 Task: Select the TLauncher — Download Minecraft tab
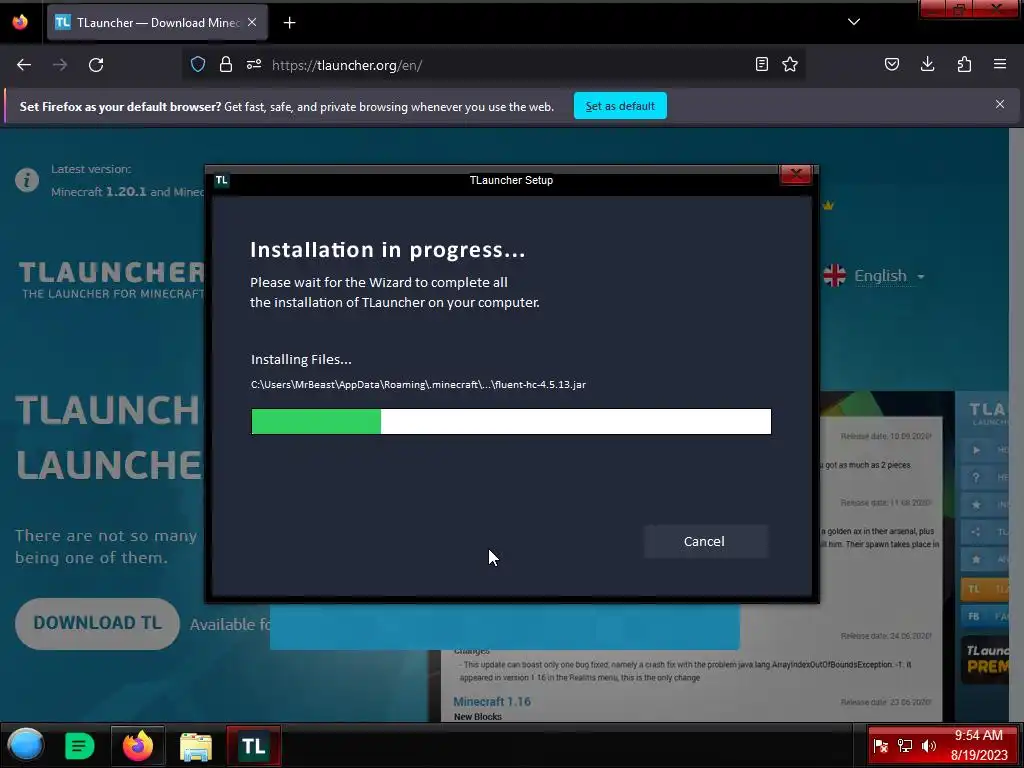click(157, 23)
